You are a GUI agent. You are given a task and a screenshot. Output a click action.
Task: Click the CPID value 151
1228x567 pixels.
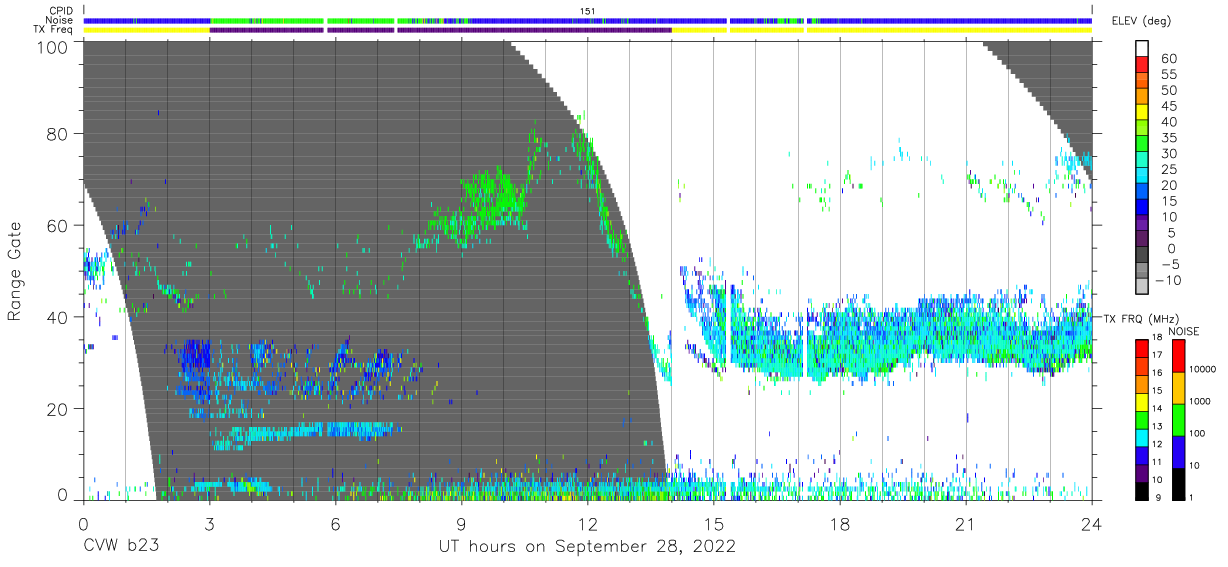pyautogui.click(x=588, y=11)
